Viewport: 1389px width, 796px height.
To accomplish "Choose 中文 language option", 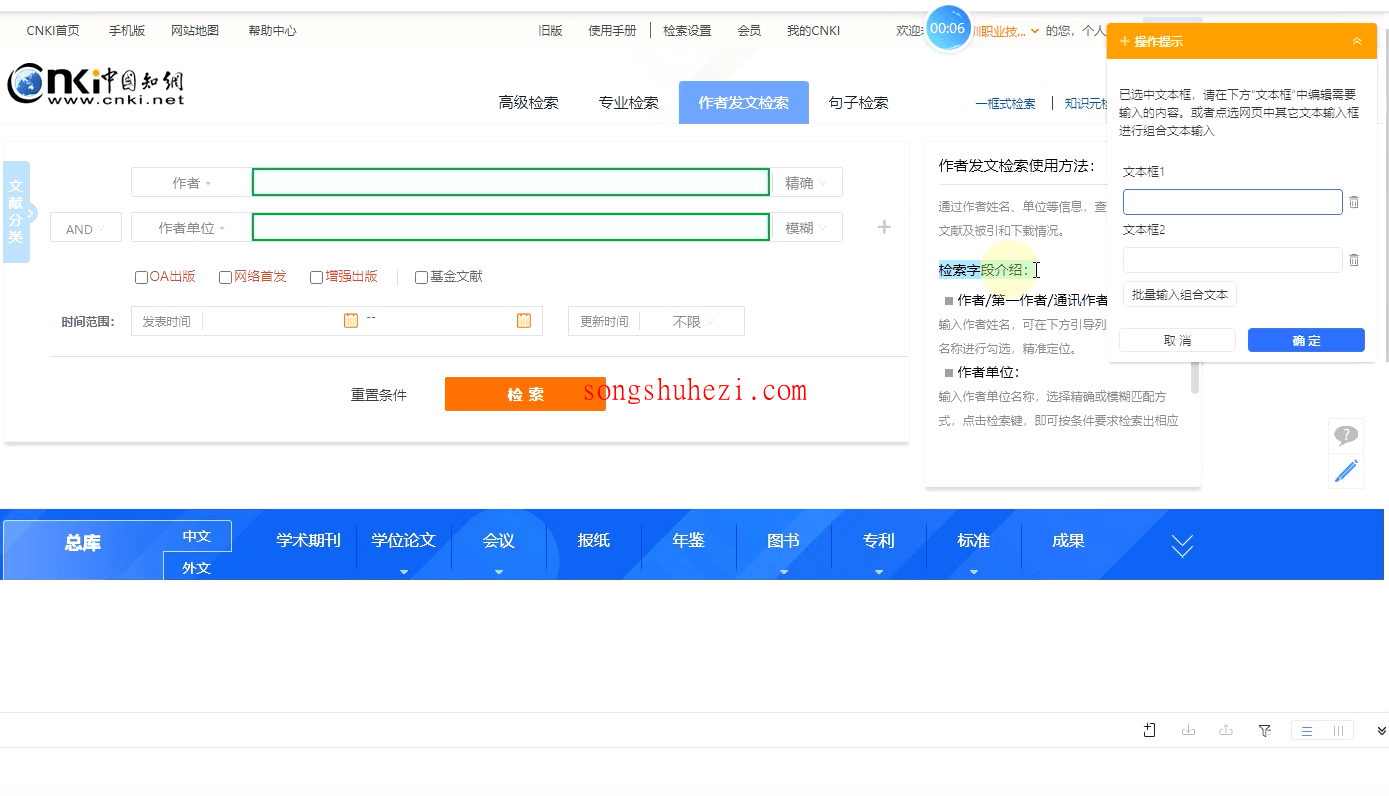I will 197,536.
